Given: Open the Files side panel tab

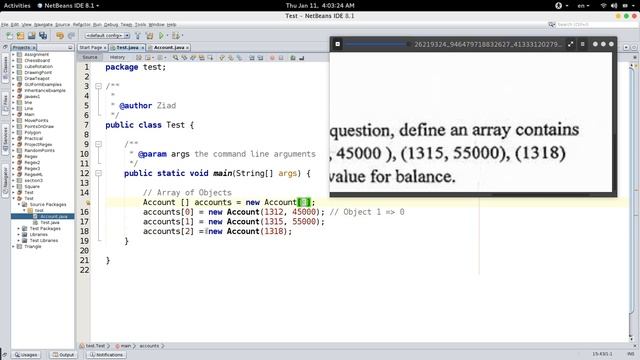Looking at the screenshot, I should click(x=5, y=103).
